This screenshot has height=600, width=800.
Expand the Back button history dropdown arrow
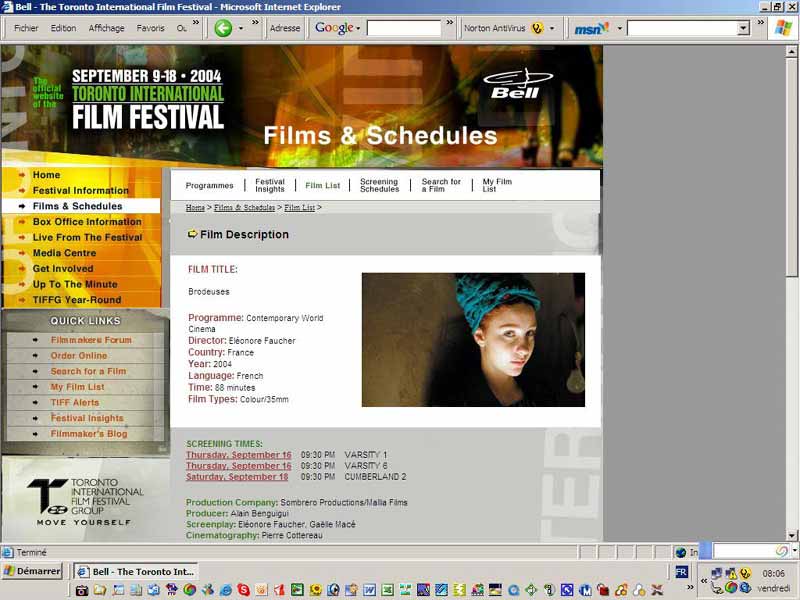pos(242,28)
